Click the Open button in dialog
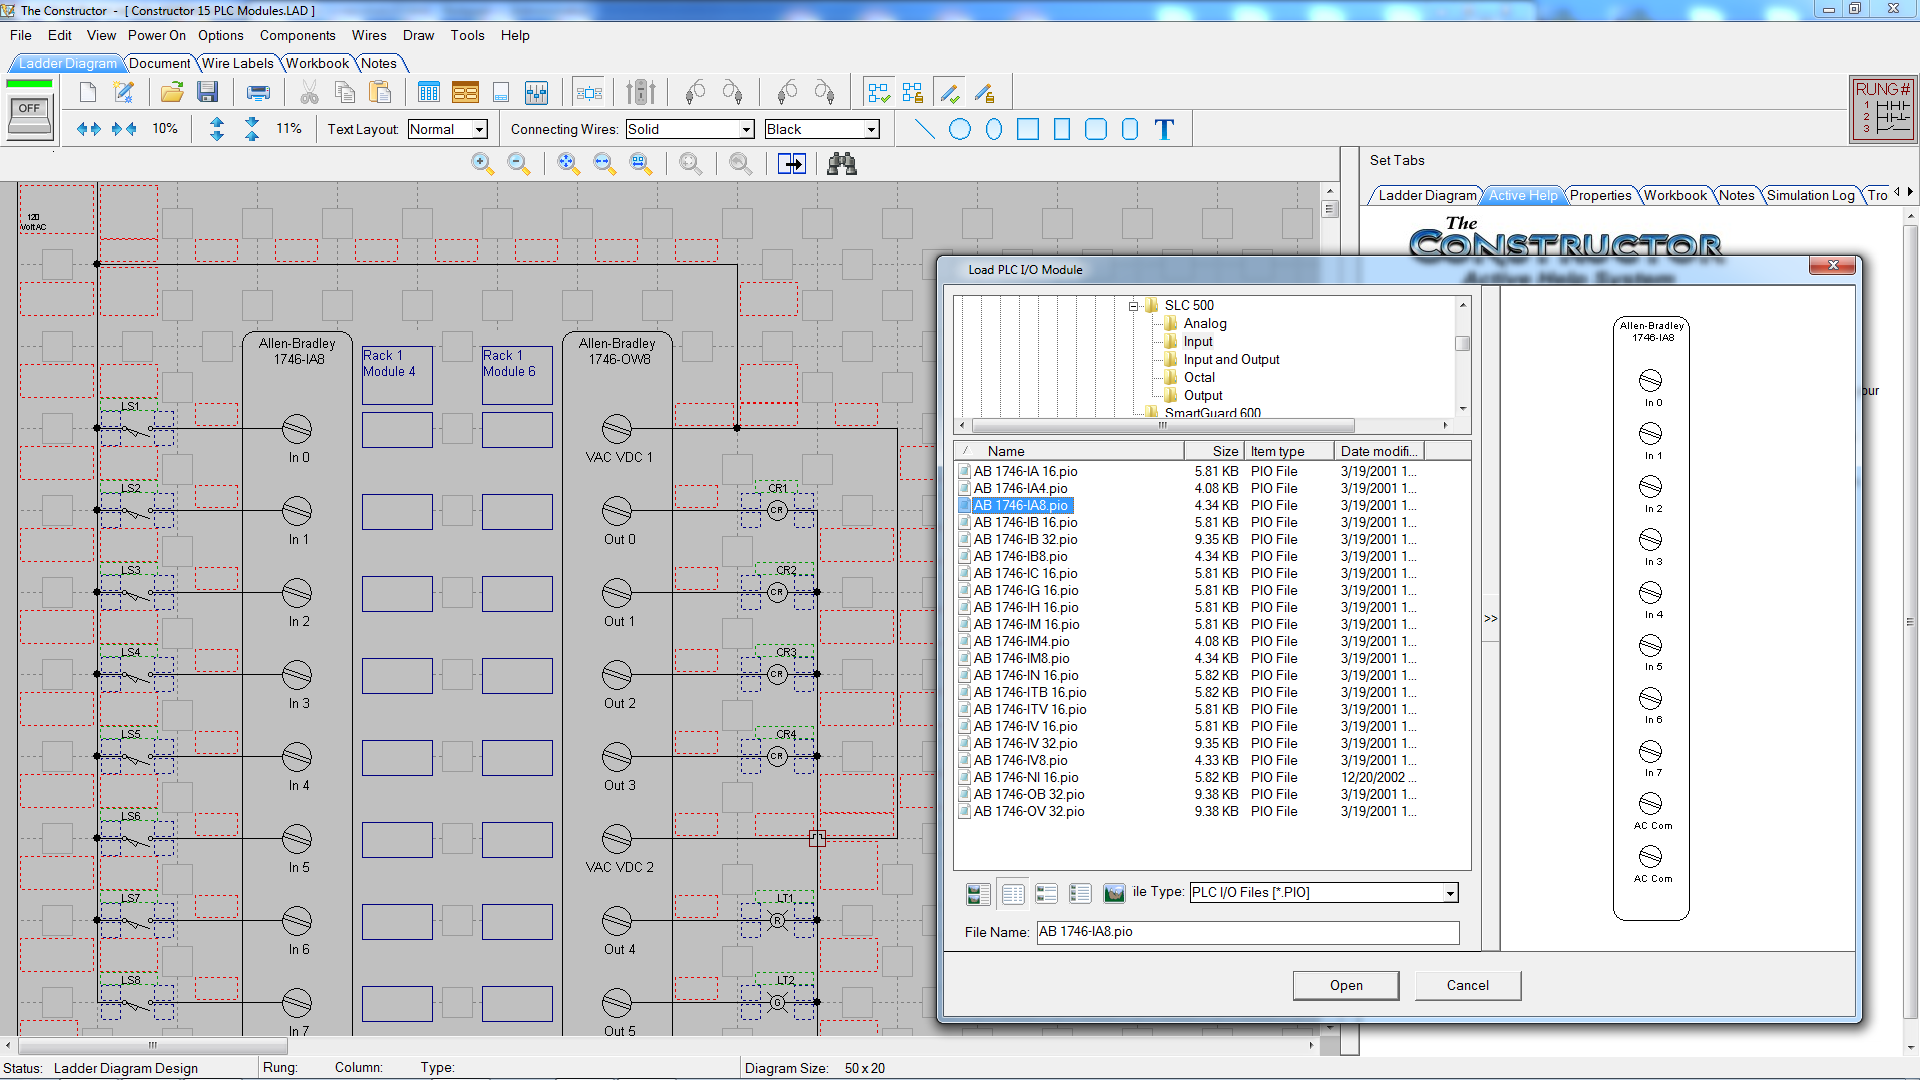The image size is (1920, 1080). tap(1346, 986)
